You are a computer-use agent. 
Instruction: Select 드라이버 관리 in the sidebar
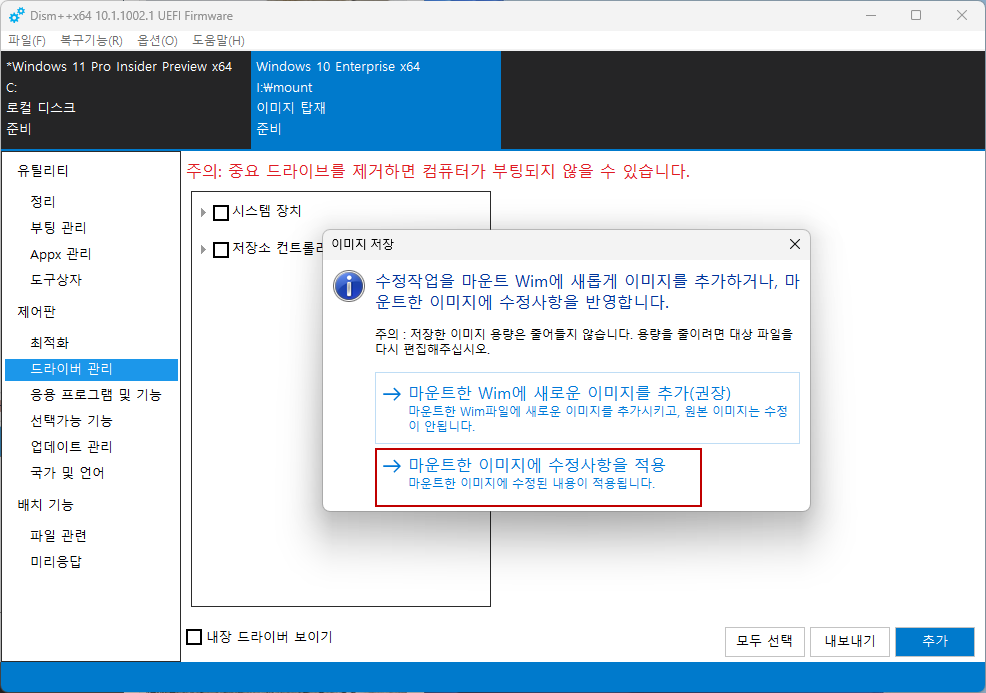click(x=91, y=370)
